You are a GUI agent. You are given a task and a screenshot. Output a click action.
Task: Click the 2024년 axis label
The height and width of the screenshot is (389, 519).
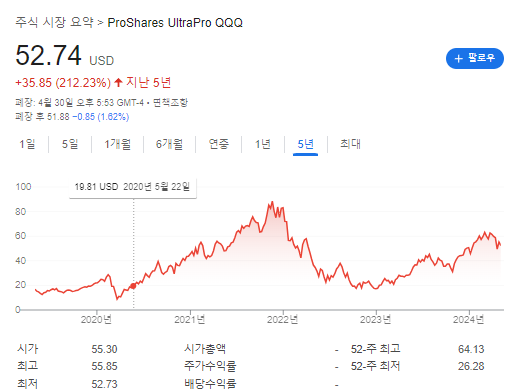pyautogui.click(x=468, y=320)
